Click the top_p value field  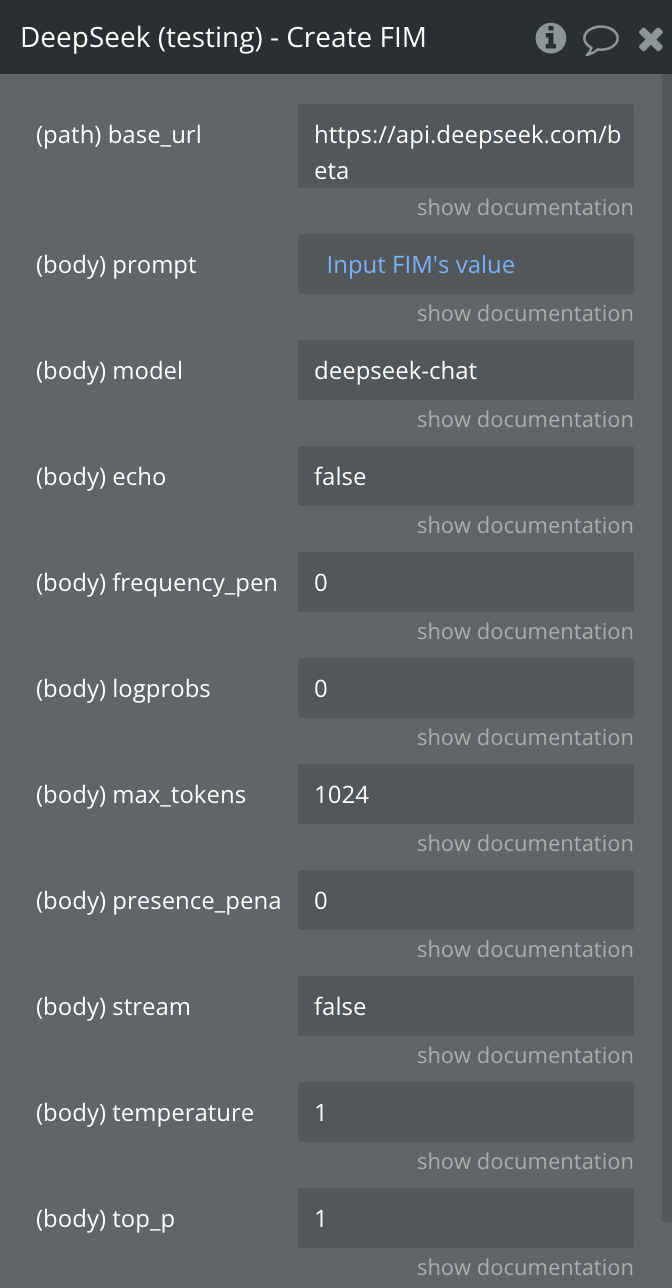(465, 1219)
